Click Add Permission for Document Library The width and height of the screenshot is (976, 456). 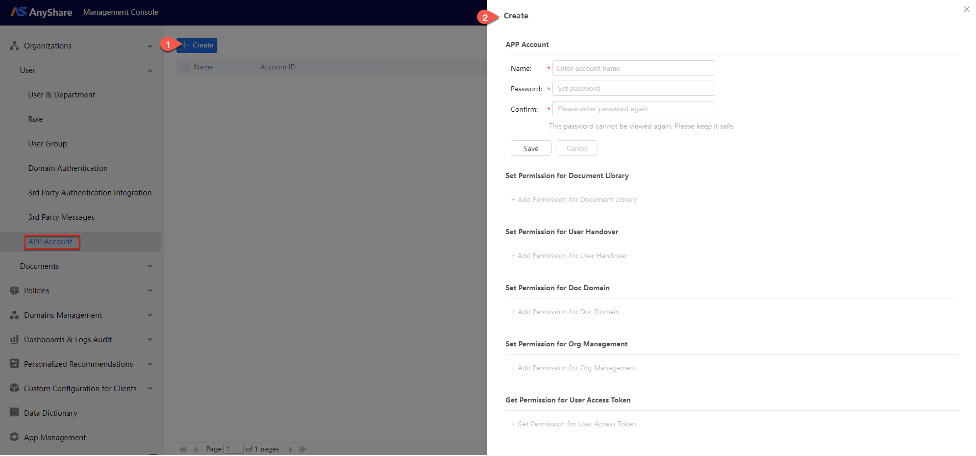(x=574, y=200)
